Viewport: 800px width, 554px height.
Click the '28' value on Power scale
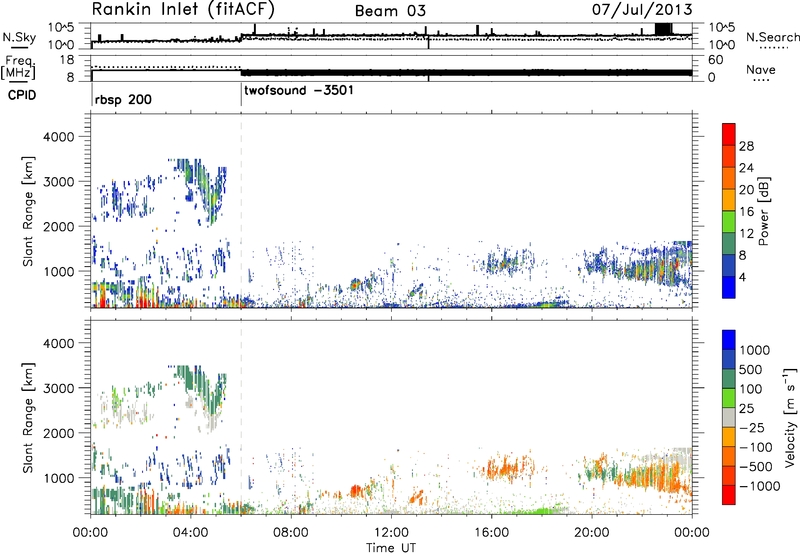746,146
